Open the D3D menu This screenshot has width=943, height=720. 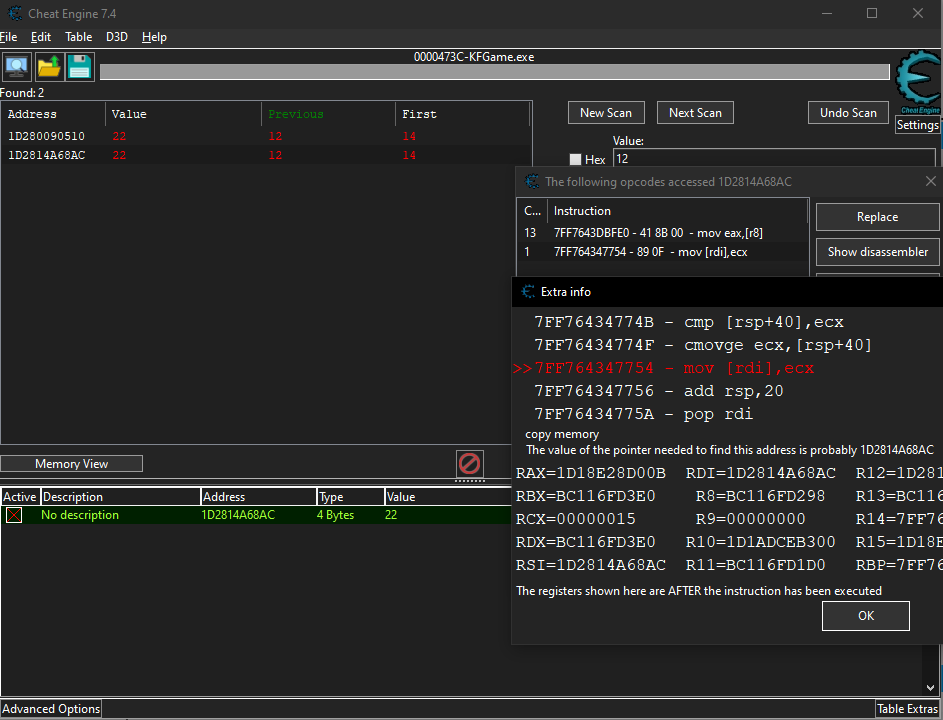click(x=116, y=37)
